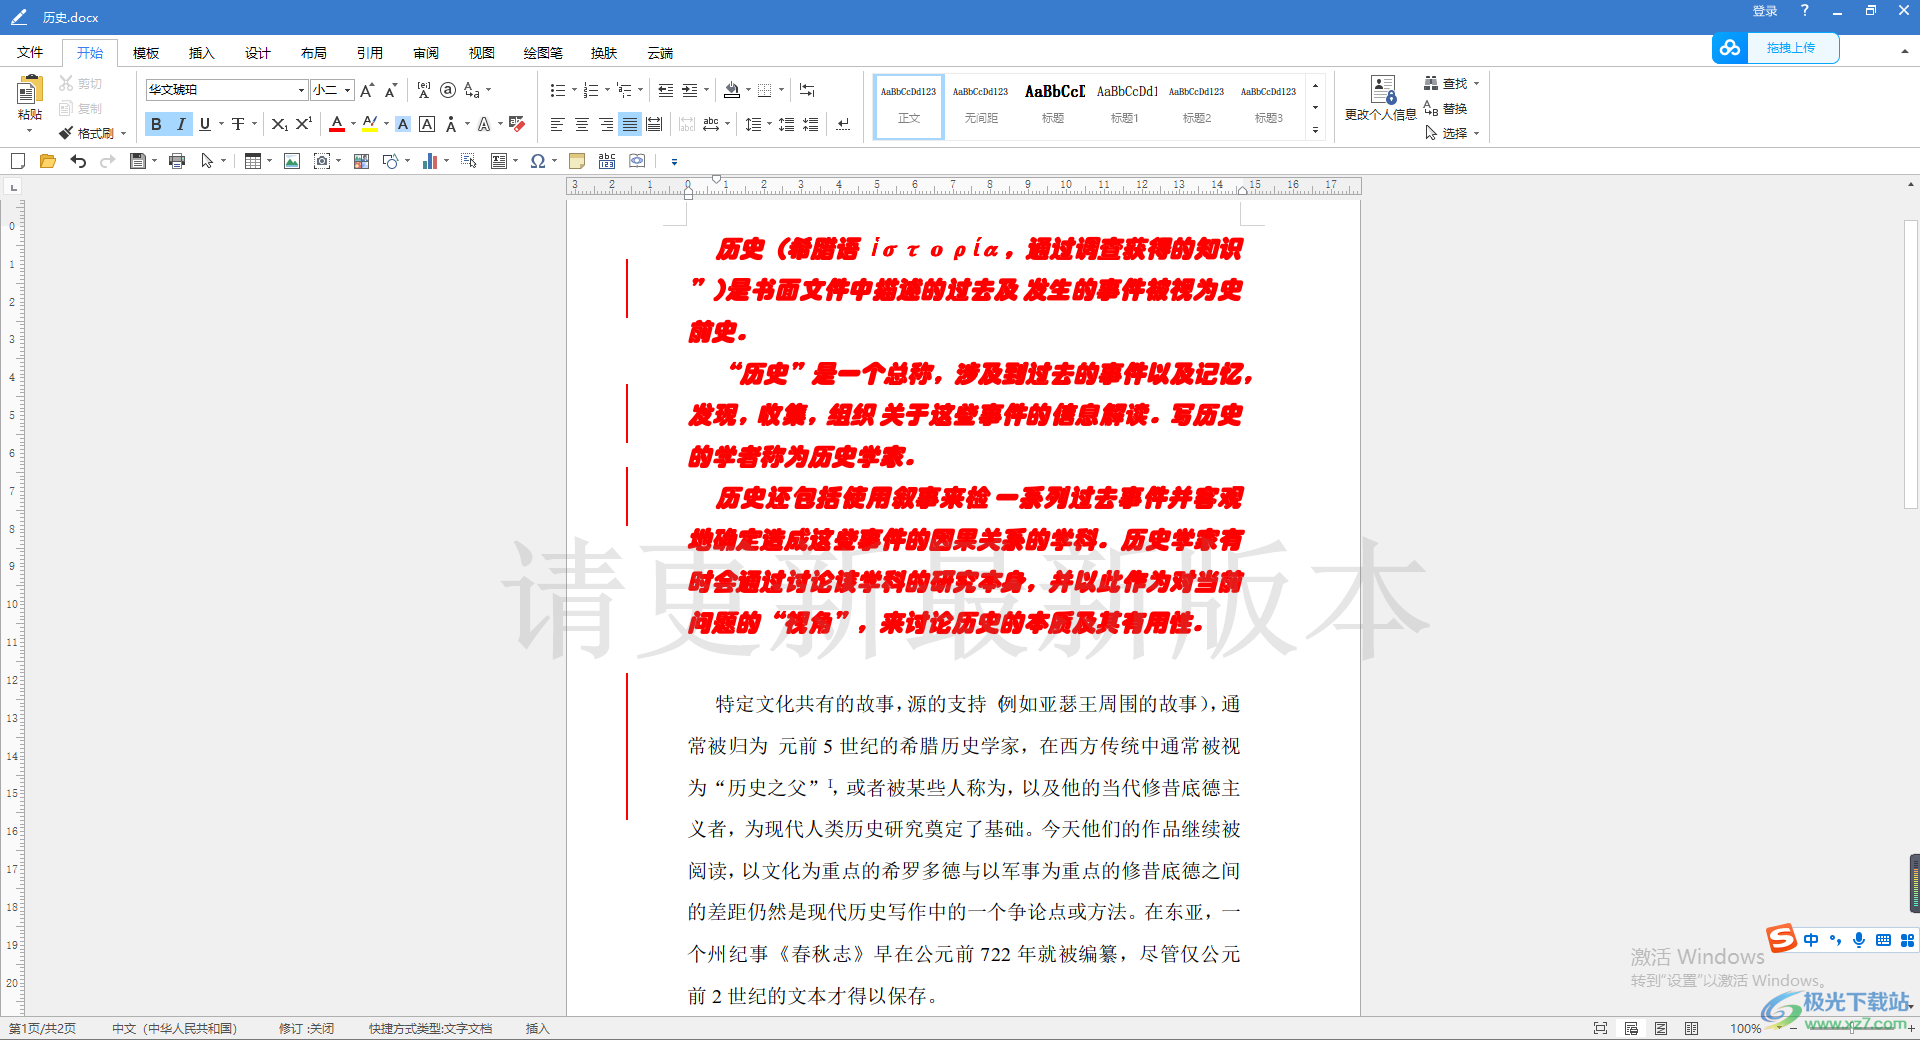Insert a picture using the image icon
The height and width of the screenshot is (1040, 1920).
point(292,161)
